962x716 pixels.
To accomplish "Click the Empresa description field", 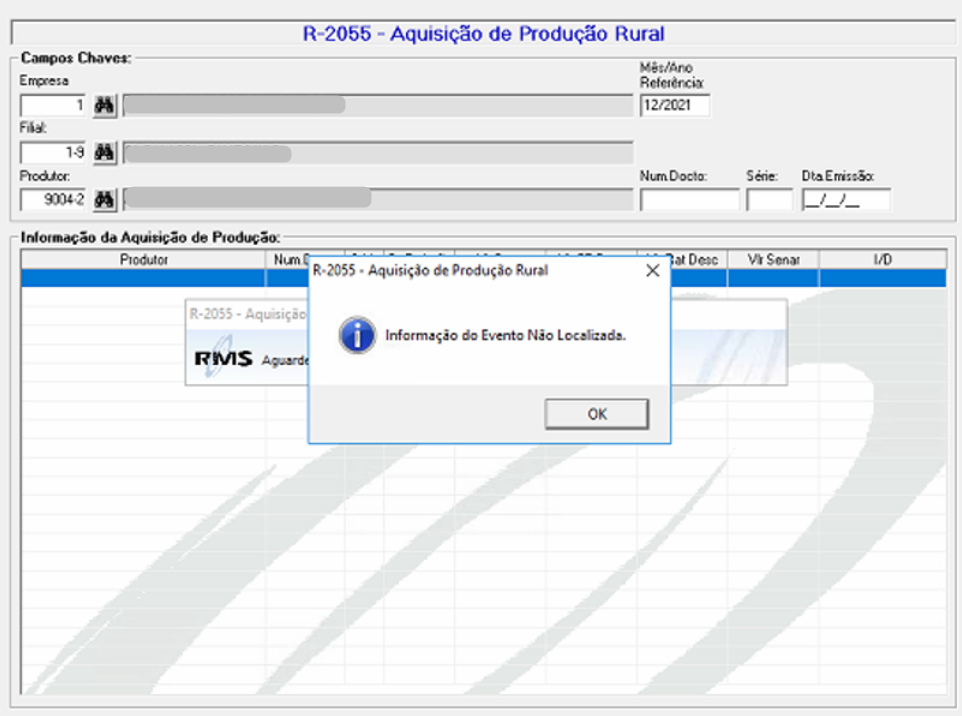I will click(x=378, y=106).
